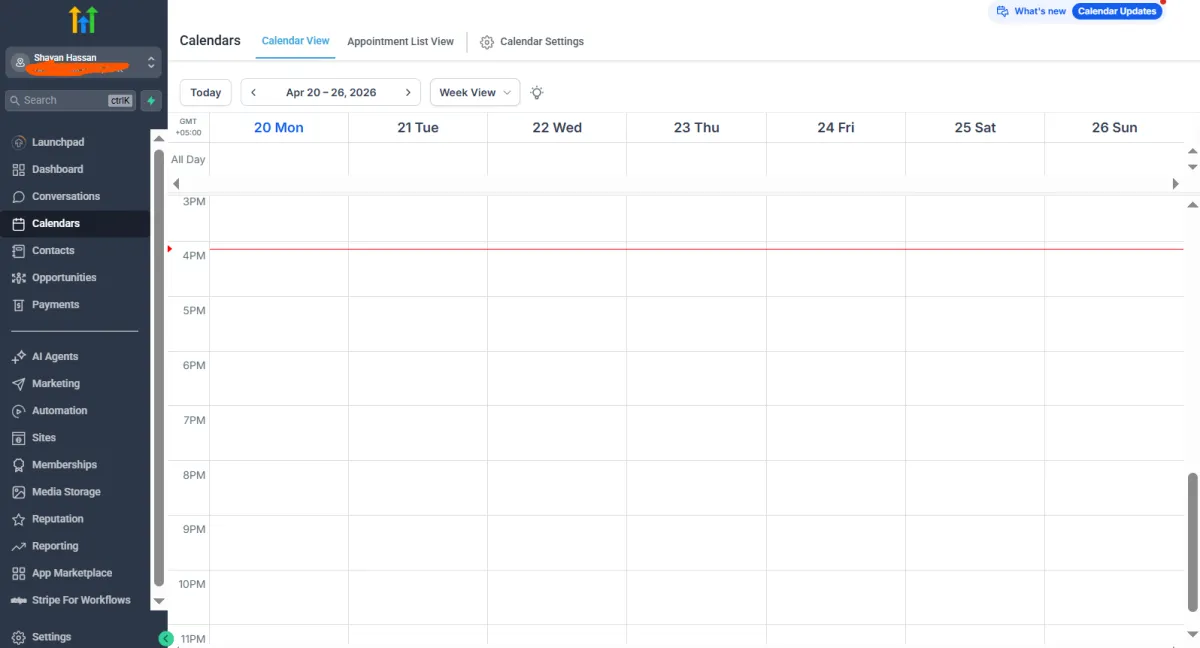Click the green lightning quick actions icon
Image resolution: width=1200 pixels, height=648 pixels.
[x=151, y=100]
